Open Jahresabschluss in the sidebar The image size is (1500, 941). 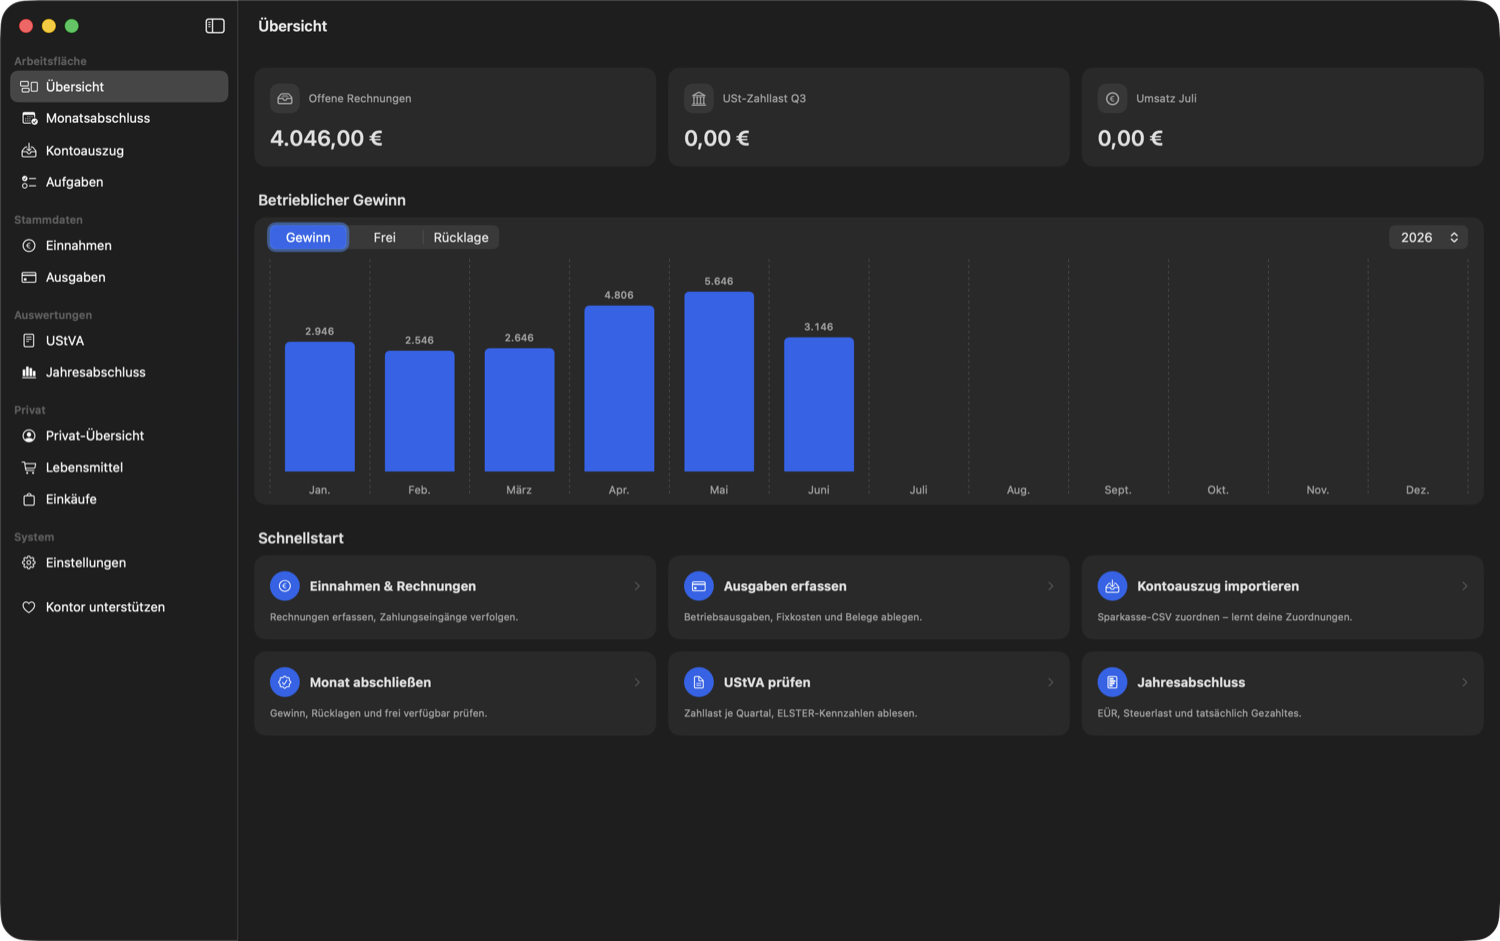tap(119, 372)
